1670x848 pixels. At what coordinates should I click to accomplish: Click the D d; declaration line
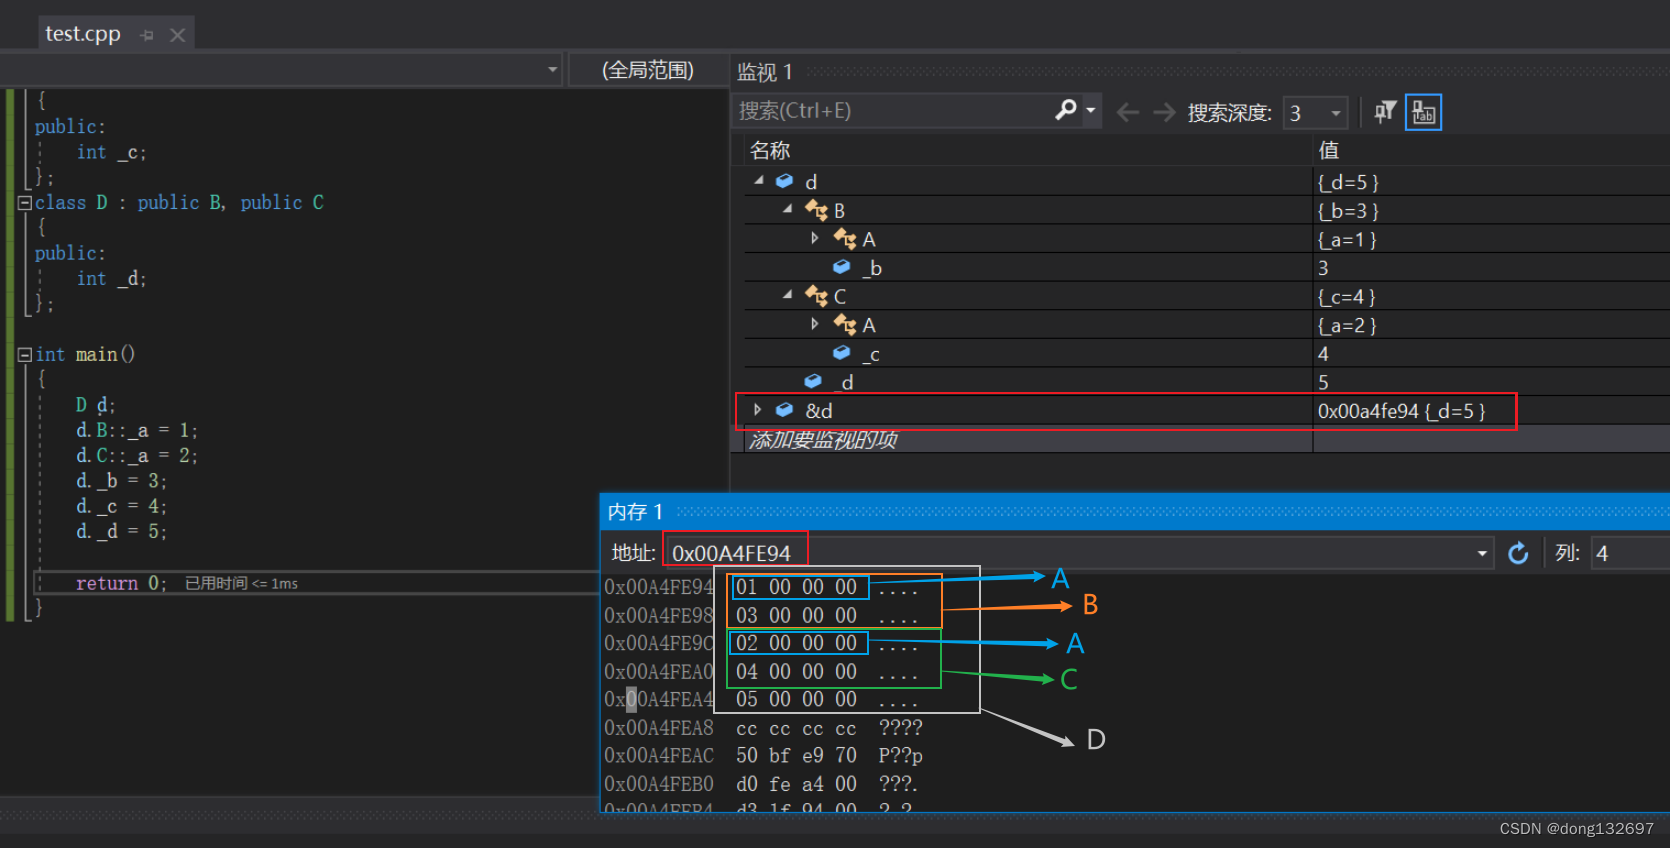(x=96, y=405)
